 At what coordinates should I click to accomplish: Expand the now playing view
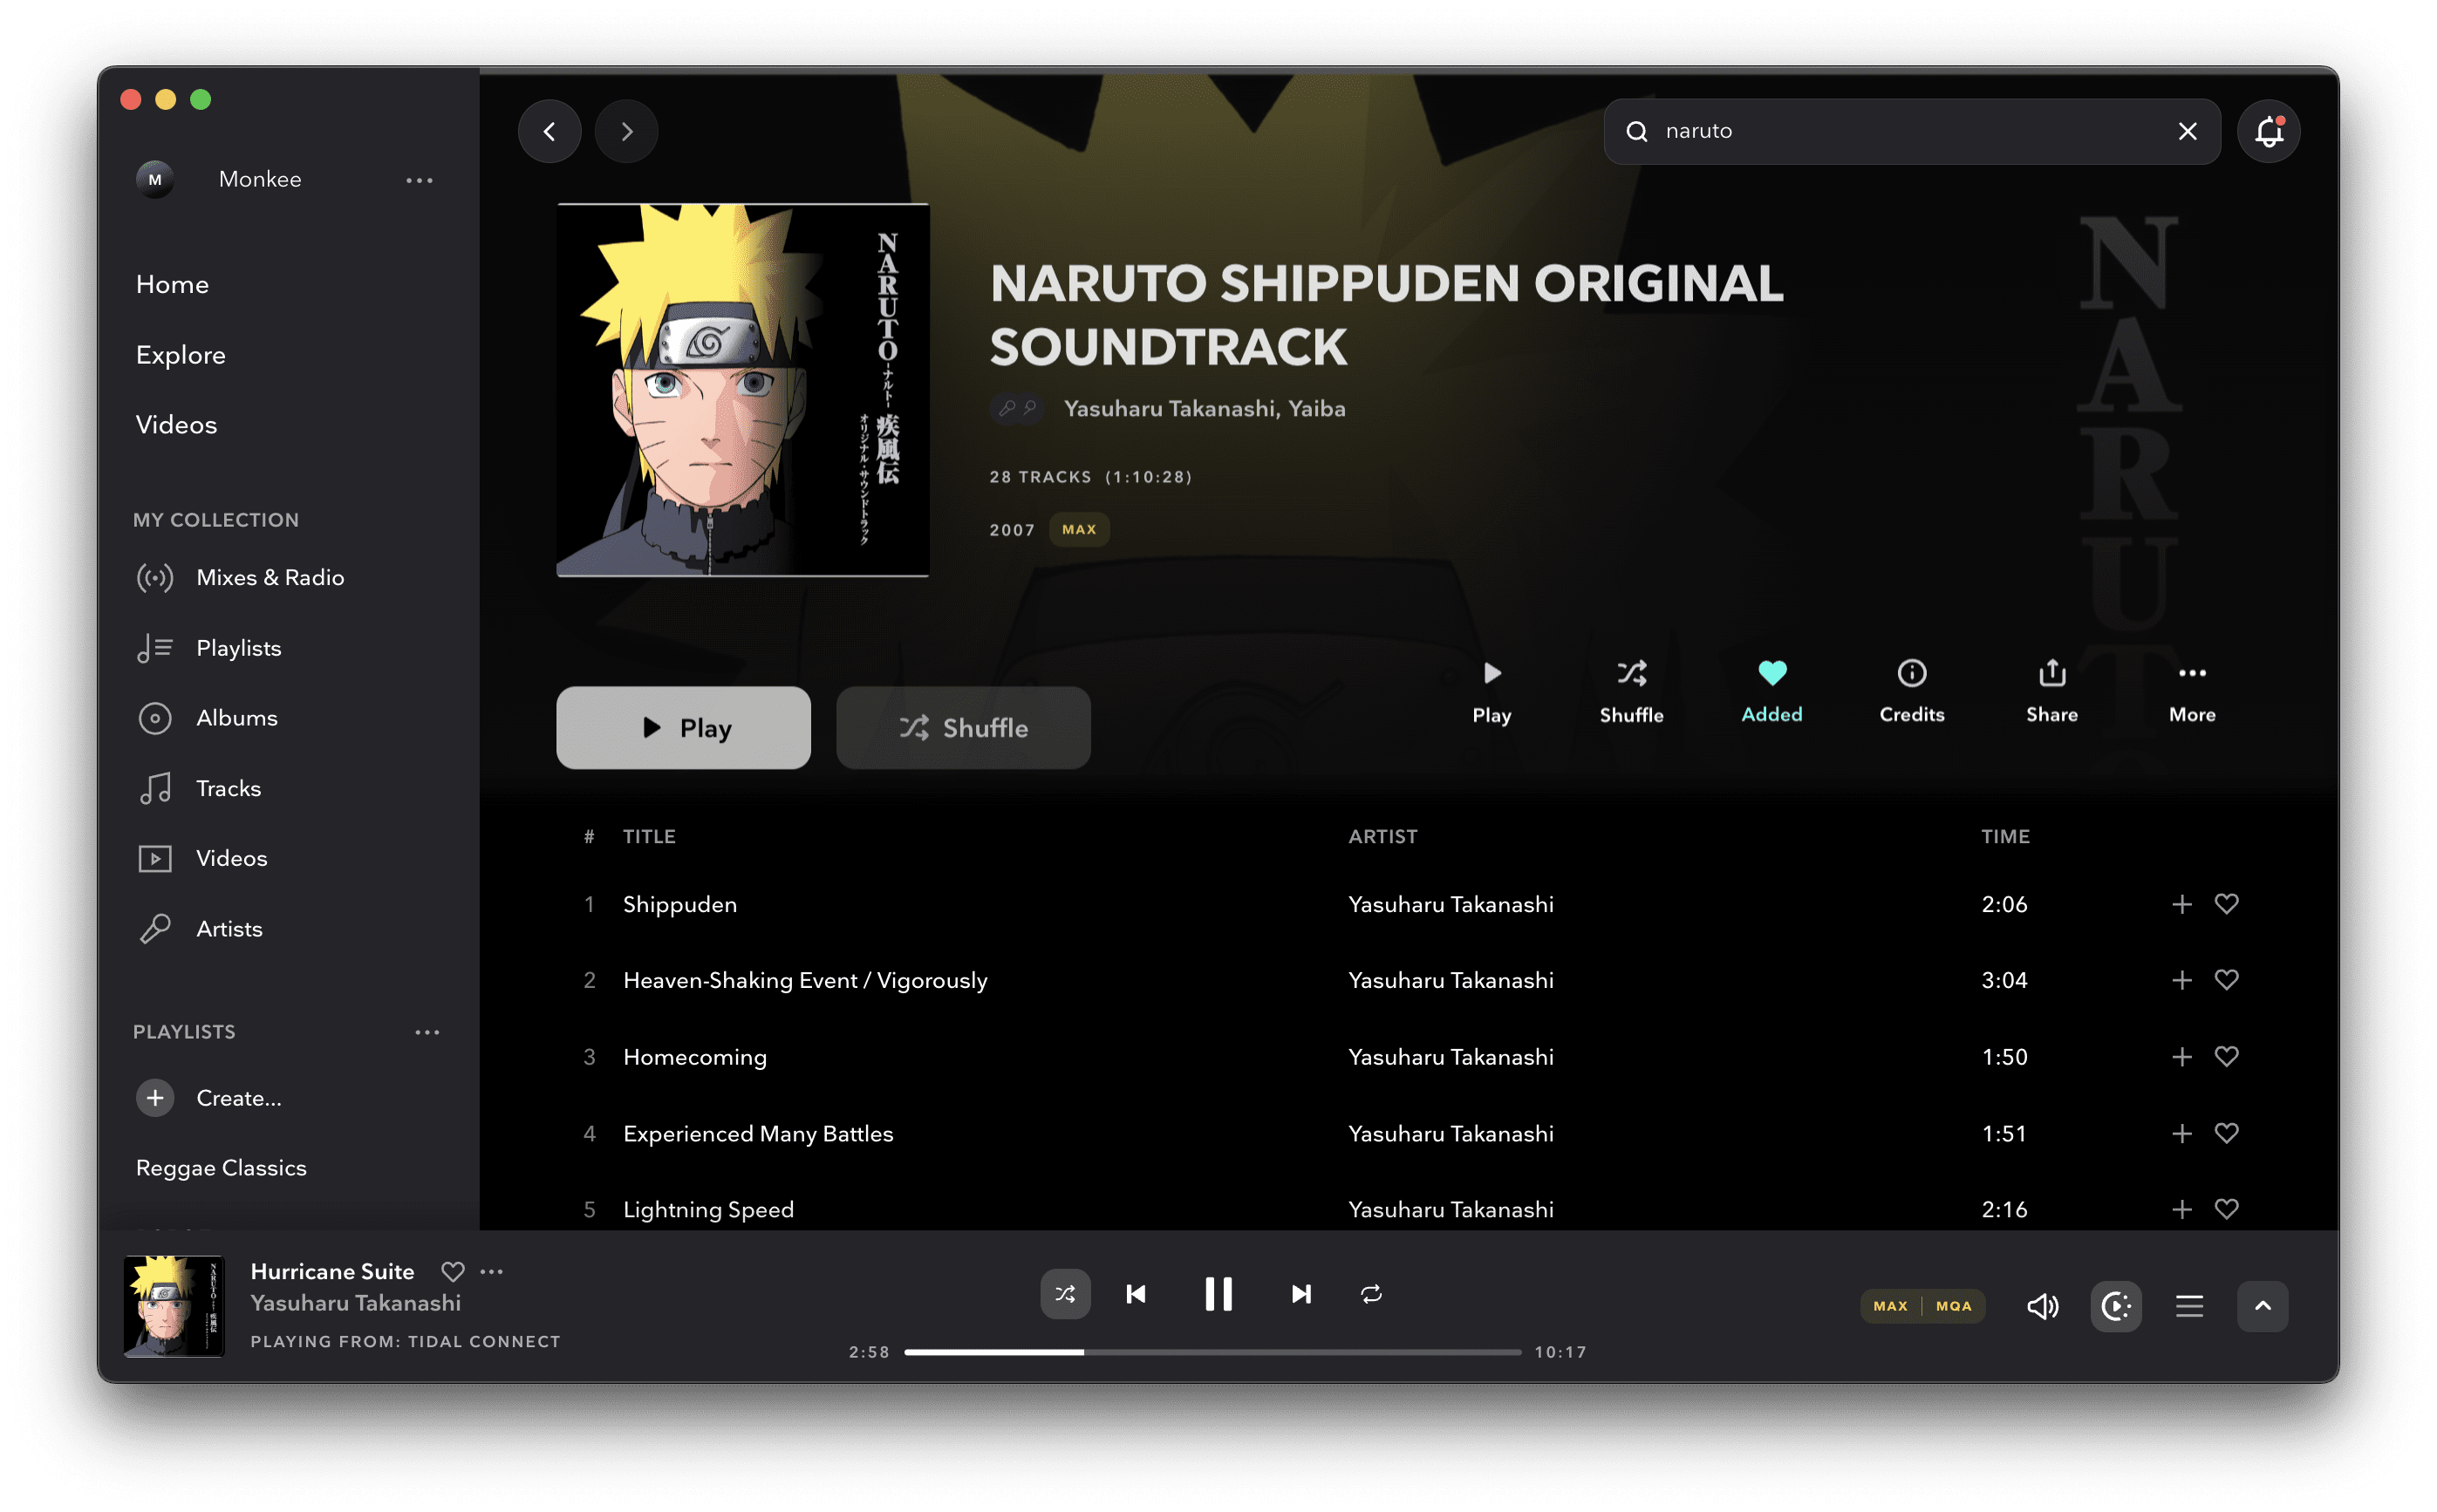tap(2262, 1306)
